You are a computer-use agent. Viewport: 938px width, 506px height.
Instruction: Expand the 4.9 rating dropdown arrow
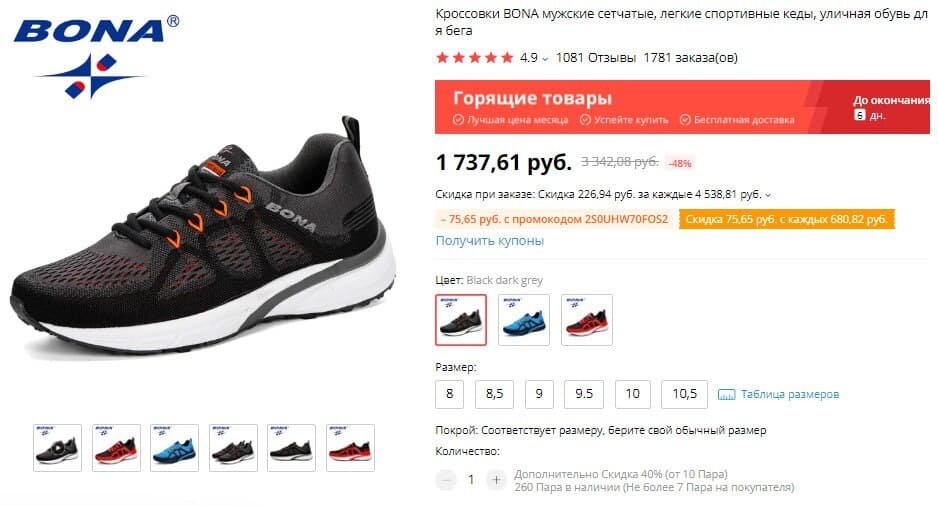coord(544,59)
